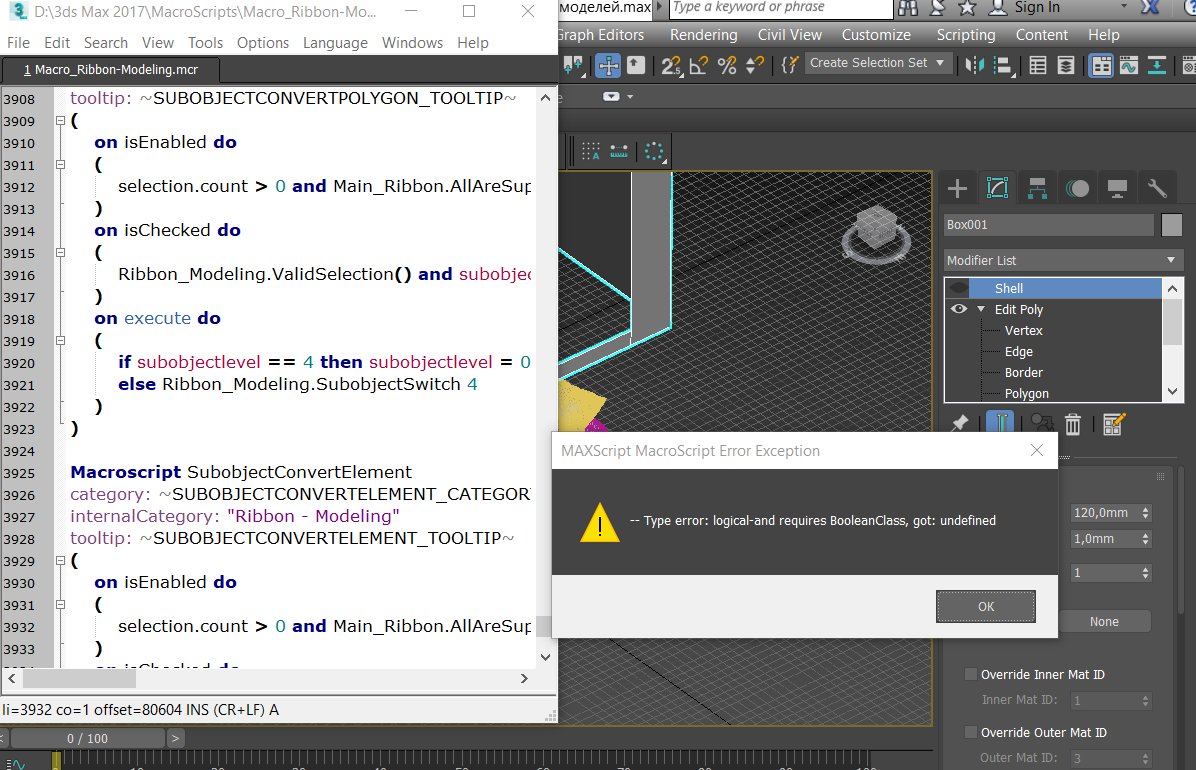Switch to the Hierarchy panel
The image size is (1196, 770).
[1037, 187]
